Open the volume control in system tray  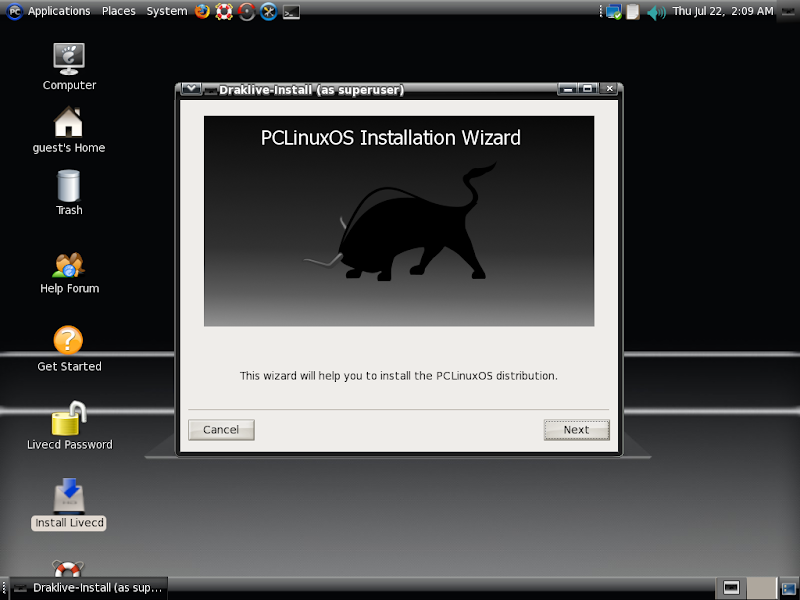(x=654, y=12)
